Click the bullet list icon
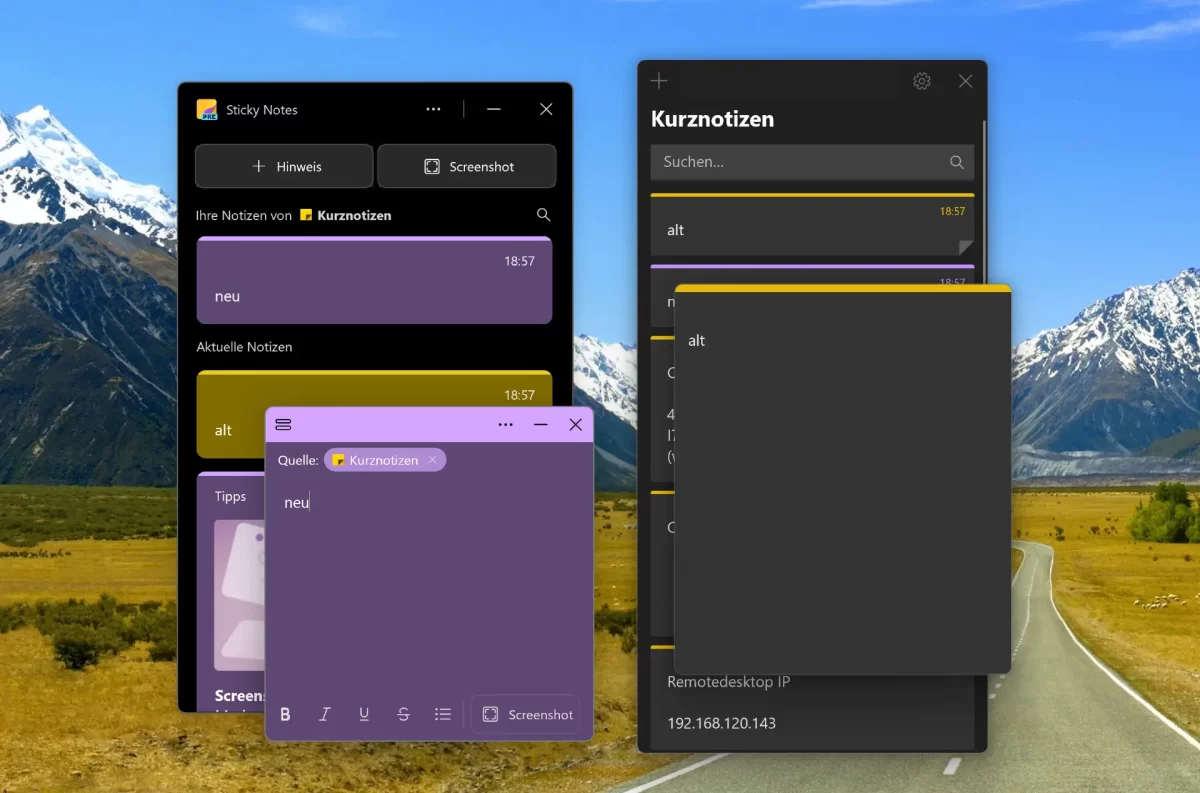 [x=443, y=714]
